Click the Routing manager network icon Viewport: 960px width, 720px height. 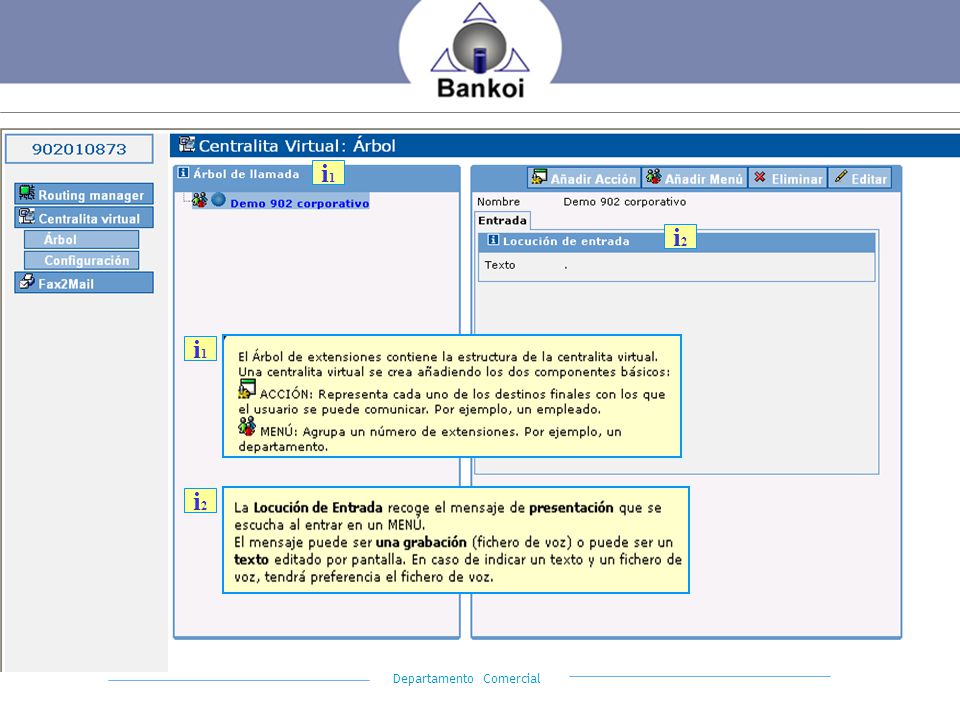26,193
